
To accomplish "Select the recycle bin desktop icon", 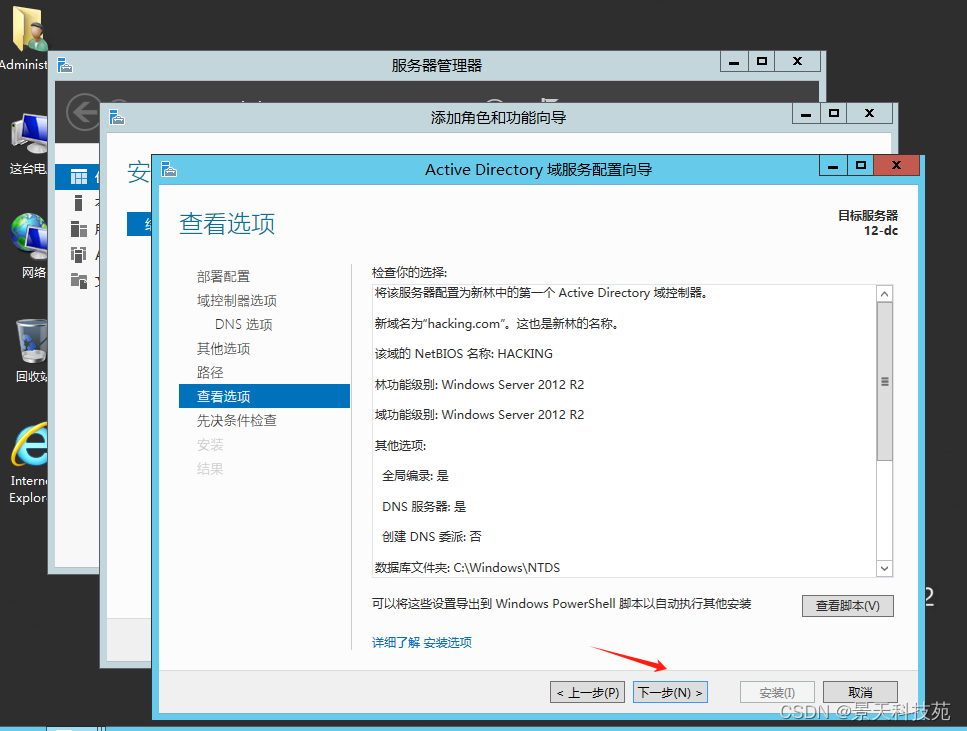I will point(31,350).
